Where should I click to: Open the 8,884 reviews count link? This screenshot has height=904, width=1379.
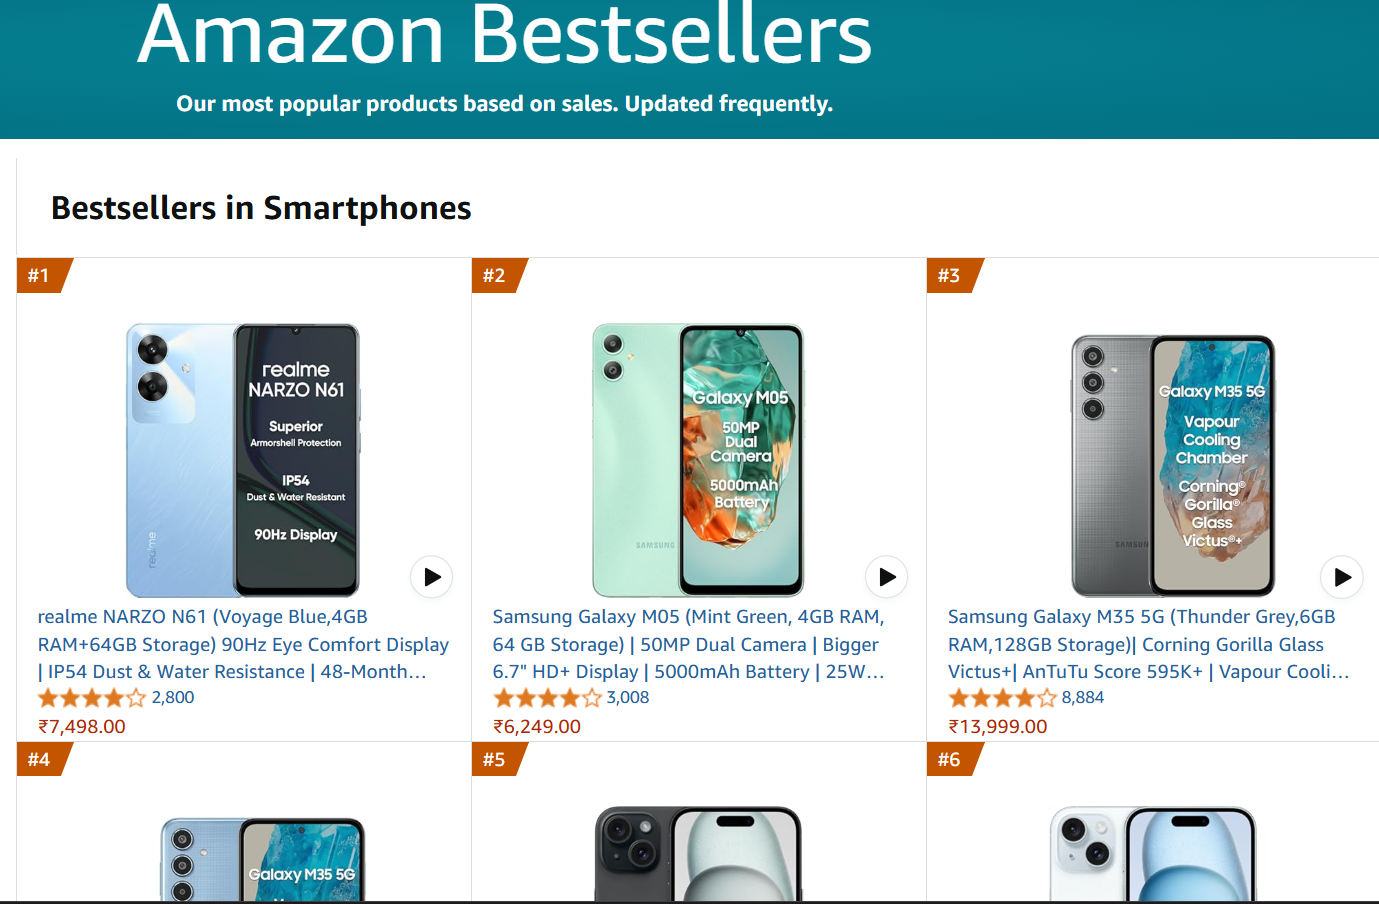pos(1083,698)
